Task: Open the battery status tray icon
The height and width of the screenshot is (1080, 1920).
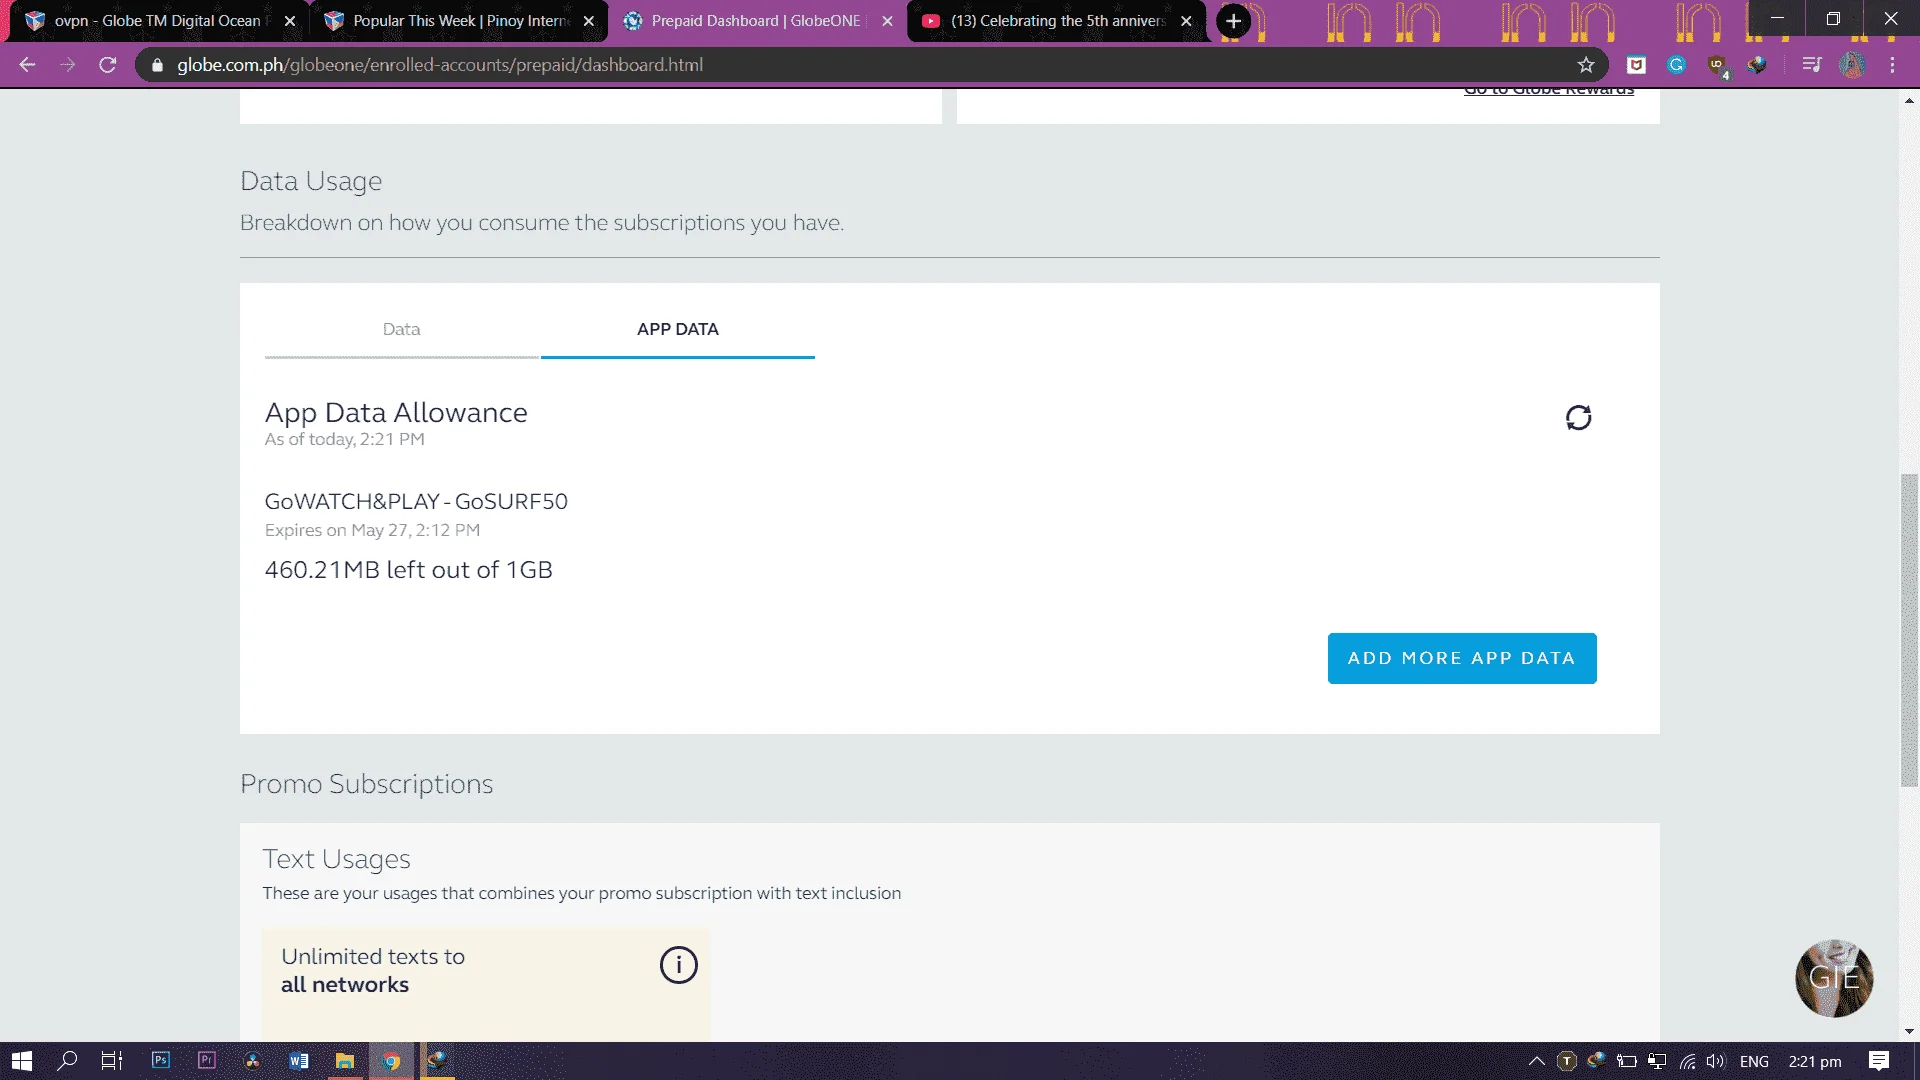Action: (x=1627, y=1061)
